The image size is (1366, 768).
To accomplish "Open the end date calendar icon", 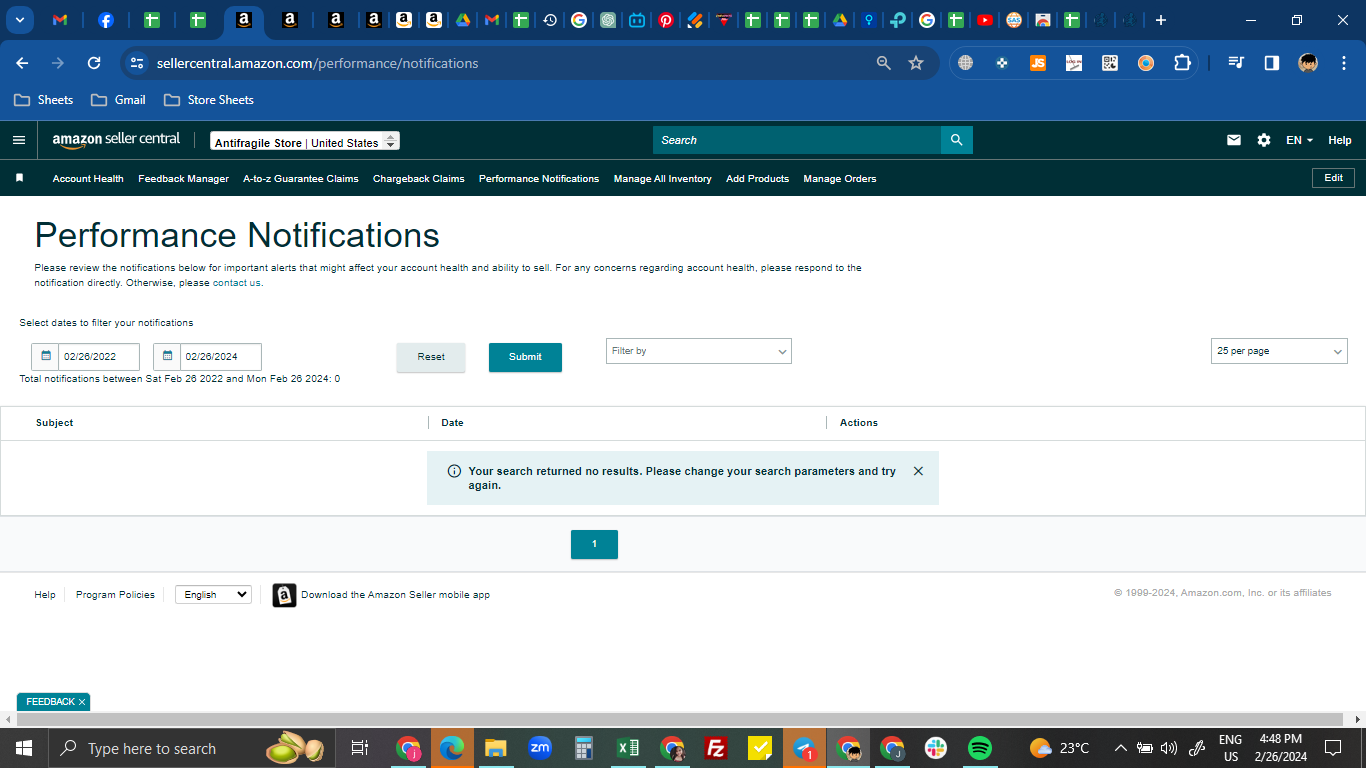I will pos(167,356).
